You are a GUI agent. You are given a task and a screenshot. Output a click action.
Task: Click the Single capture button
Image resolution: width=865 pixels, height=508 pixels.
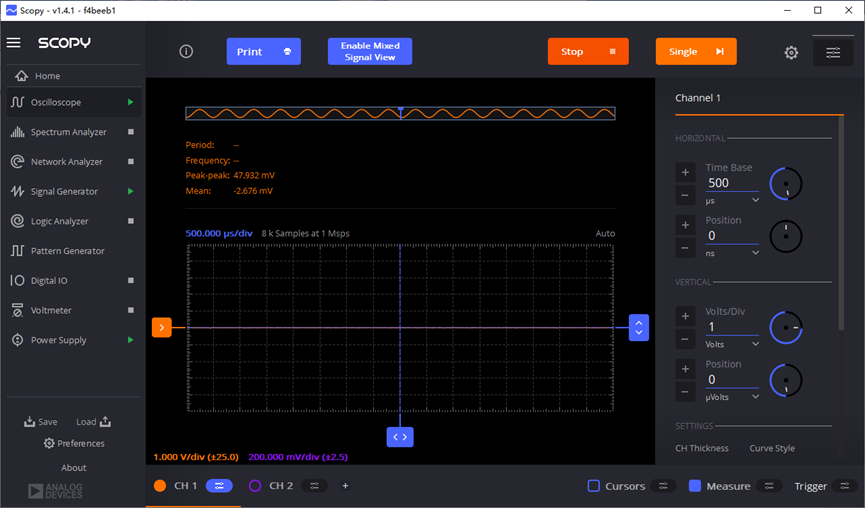pos(696,51)
